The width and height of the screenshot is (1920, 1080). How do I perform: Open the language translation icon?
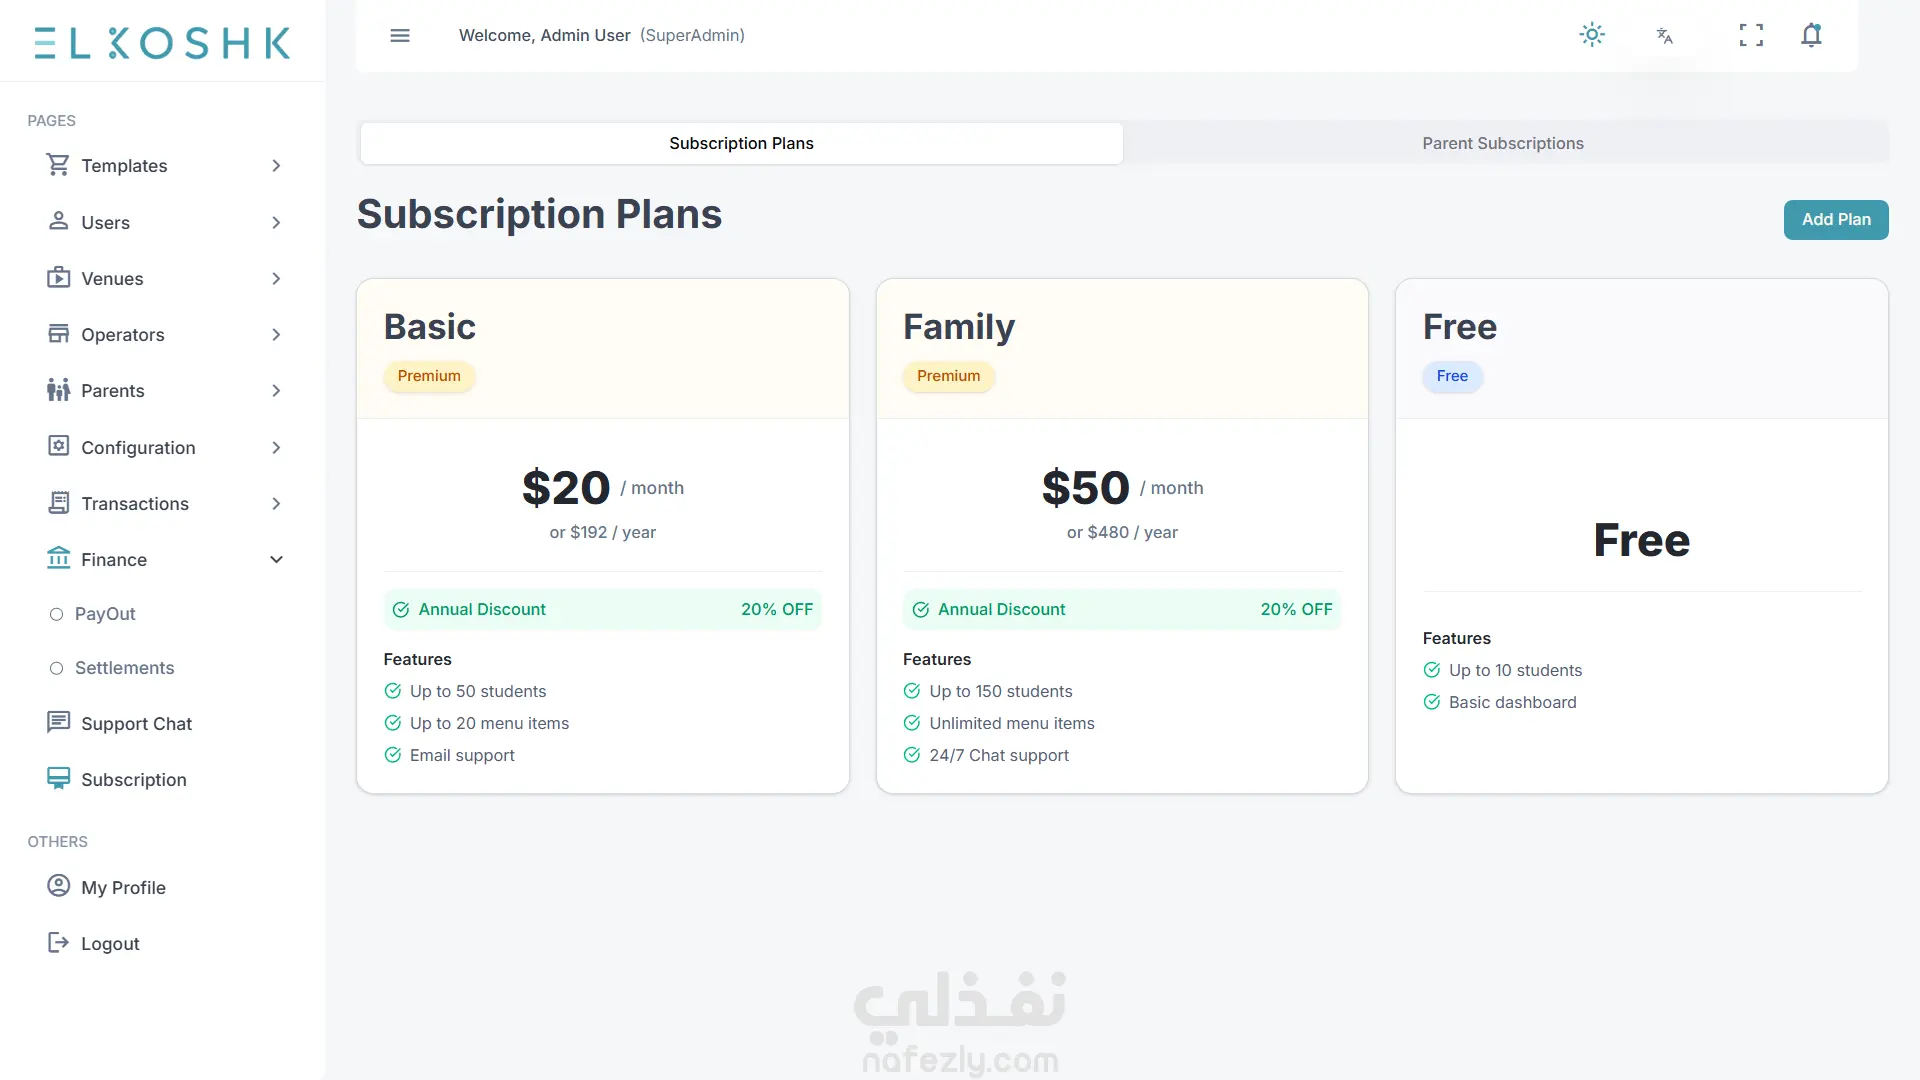point(1664,36)
